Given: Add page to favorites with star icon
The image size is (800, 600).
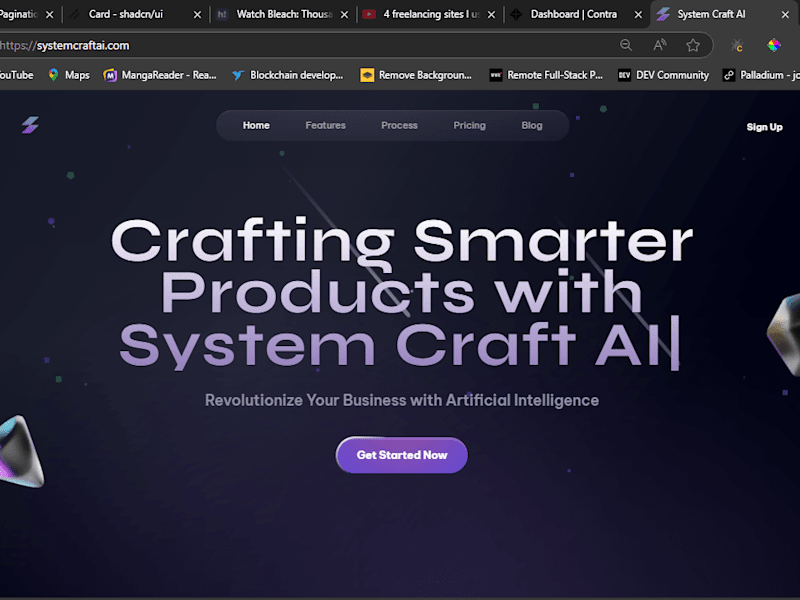Looking at the screenshot, I should coord(693,45).
